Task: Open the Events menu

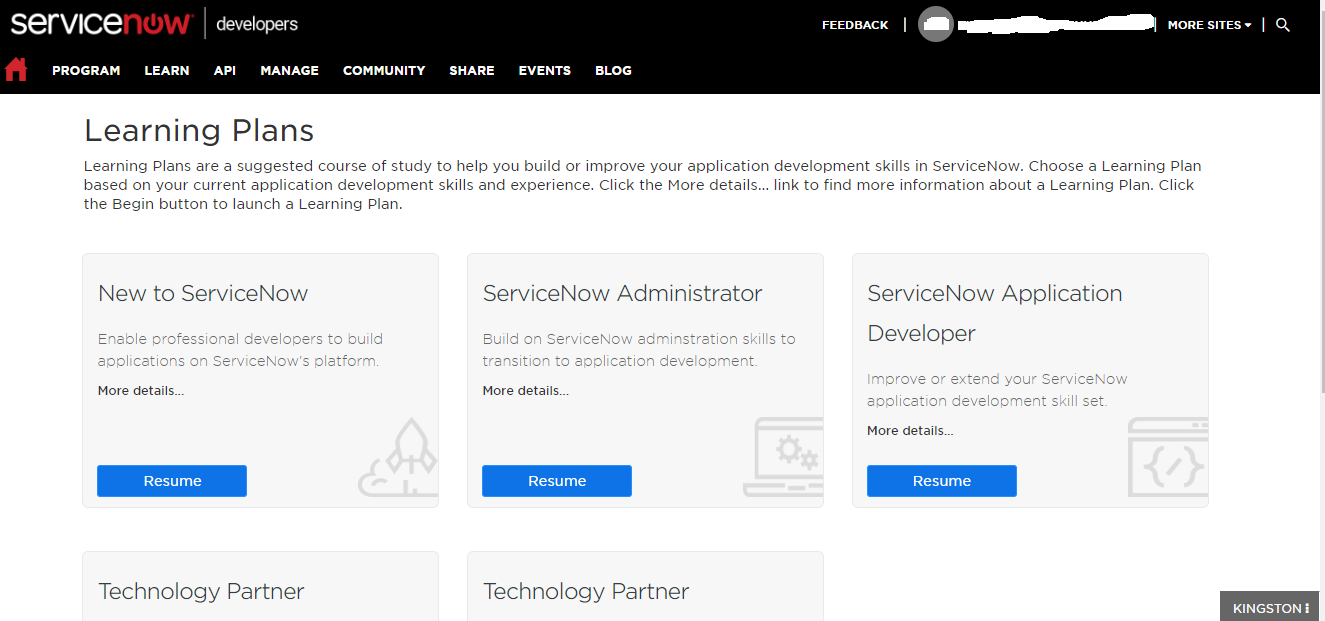Action: (x=545, y=70)
